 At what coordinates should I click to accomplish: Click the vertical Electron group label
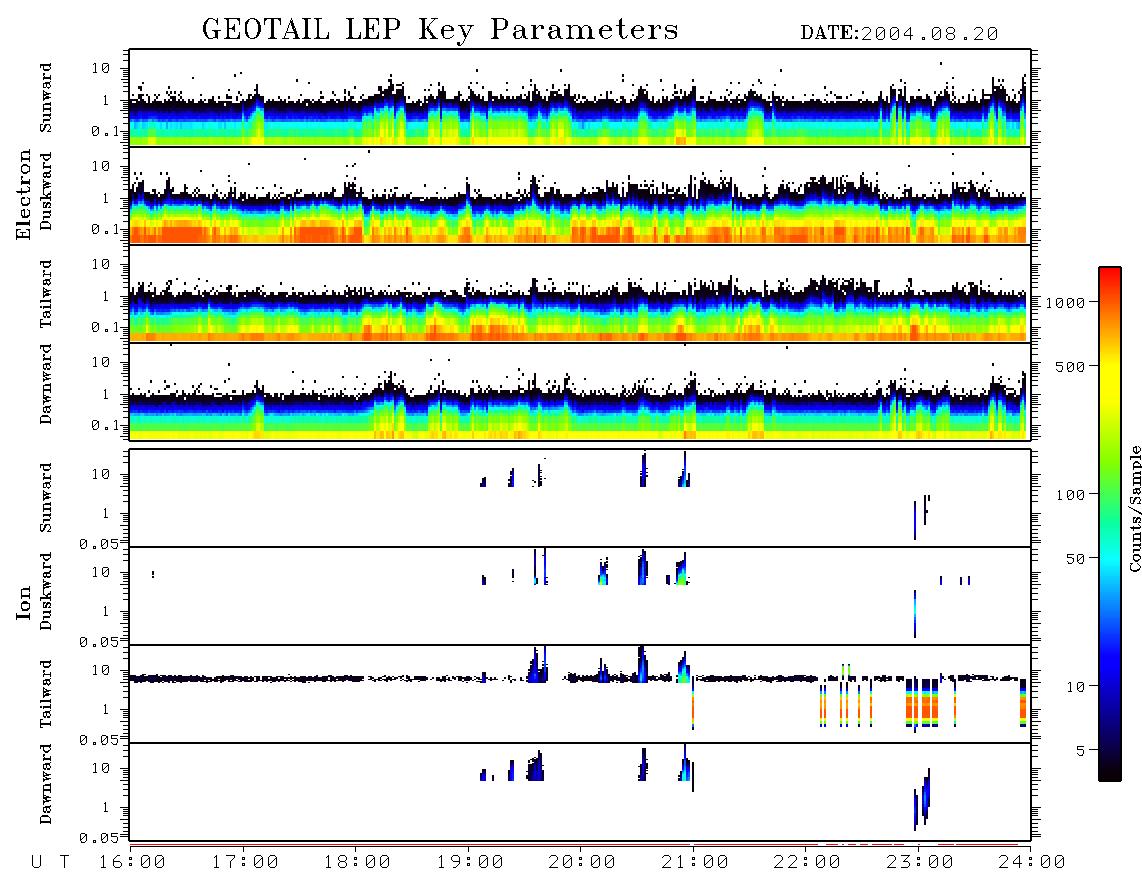pos(24,194)
